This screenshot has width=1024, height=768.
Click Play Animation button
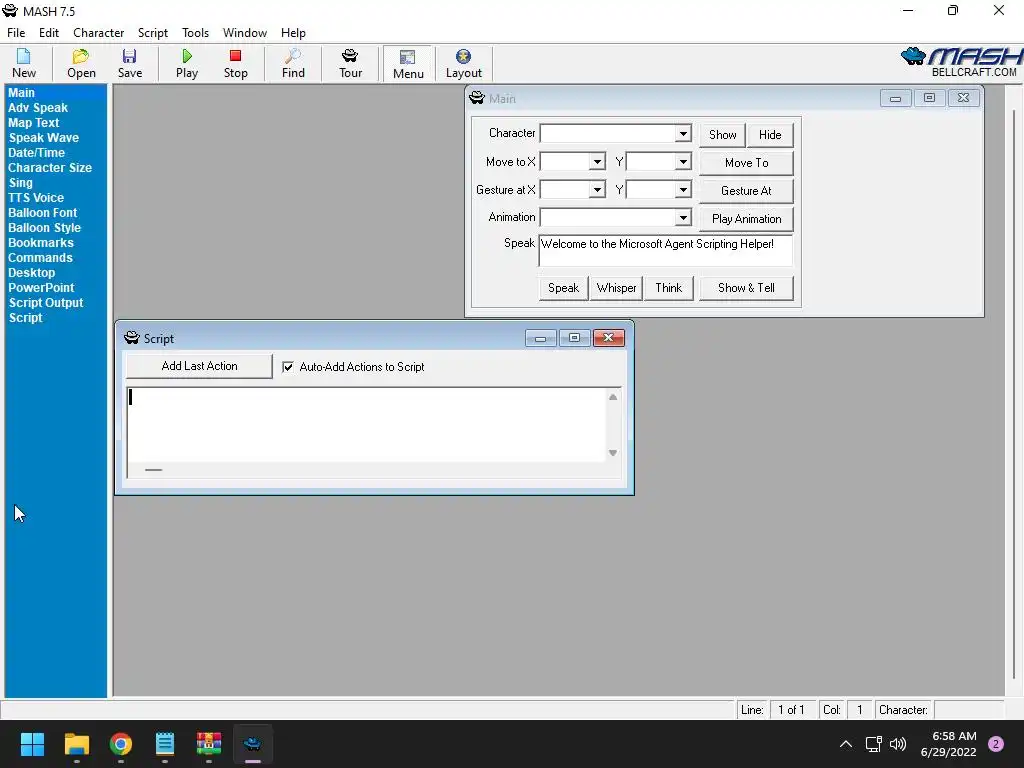pyautogui.click(x=746, y=219)
